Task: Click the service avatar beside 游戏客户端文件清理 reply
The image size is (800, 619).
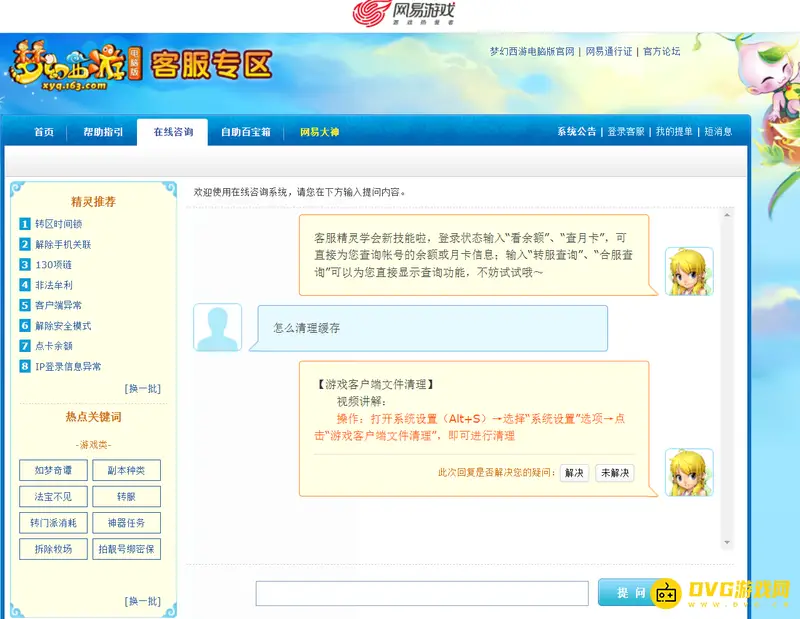Action: [x=689, y=472]
